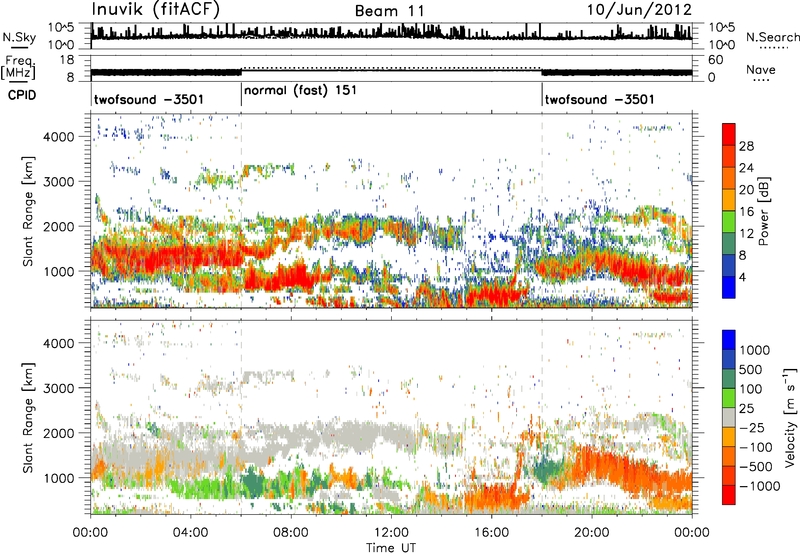Click the '08:00' time axis label
800x554 pixels.
pyautogui.click(x=291, y=533)
